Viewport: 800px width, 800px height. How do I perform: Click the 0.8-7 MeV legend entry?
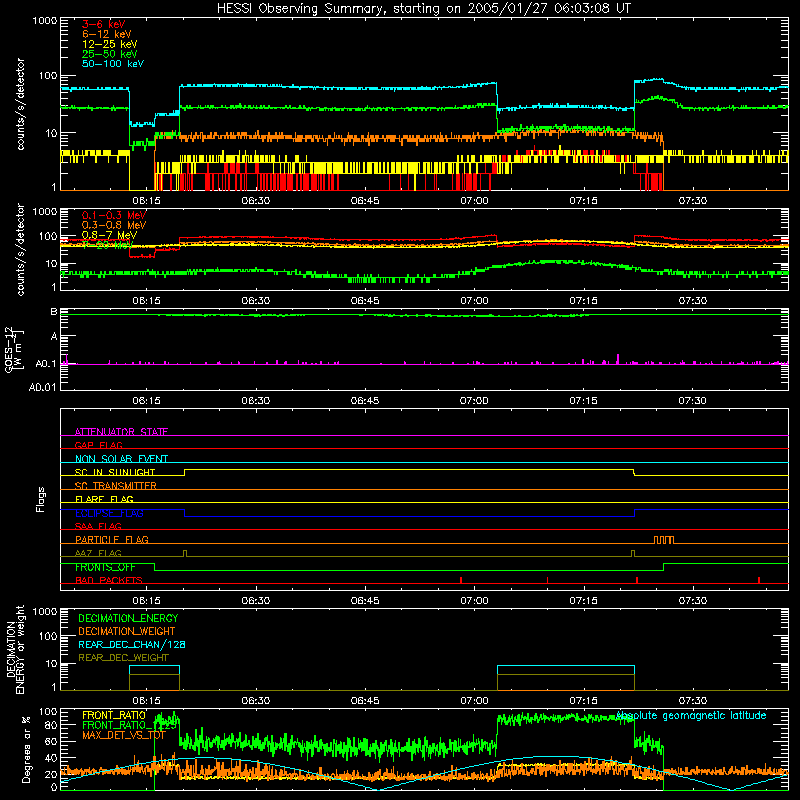click(x=109, y=235)
